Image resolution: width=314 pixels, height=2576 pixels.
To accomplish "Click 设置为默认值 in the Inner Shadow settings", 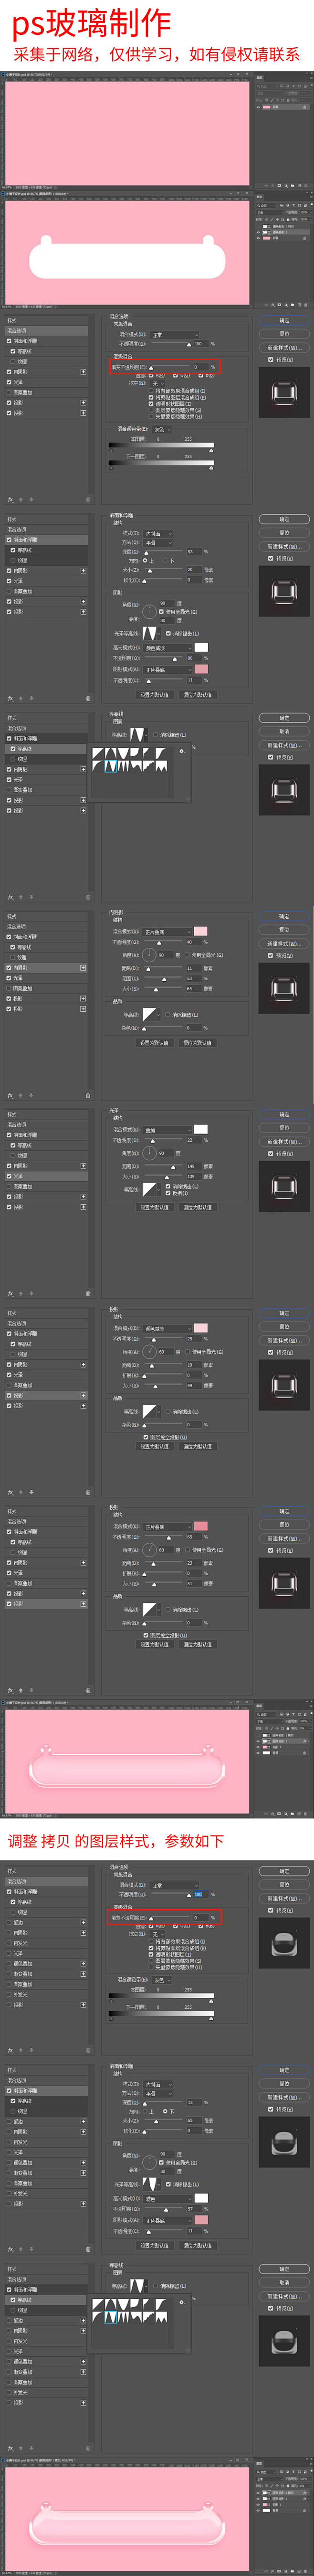I will [x=154, y=1042].
